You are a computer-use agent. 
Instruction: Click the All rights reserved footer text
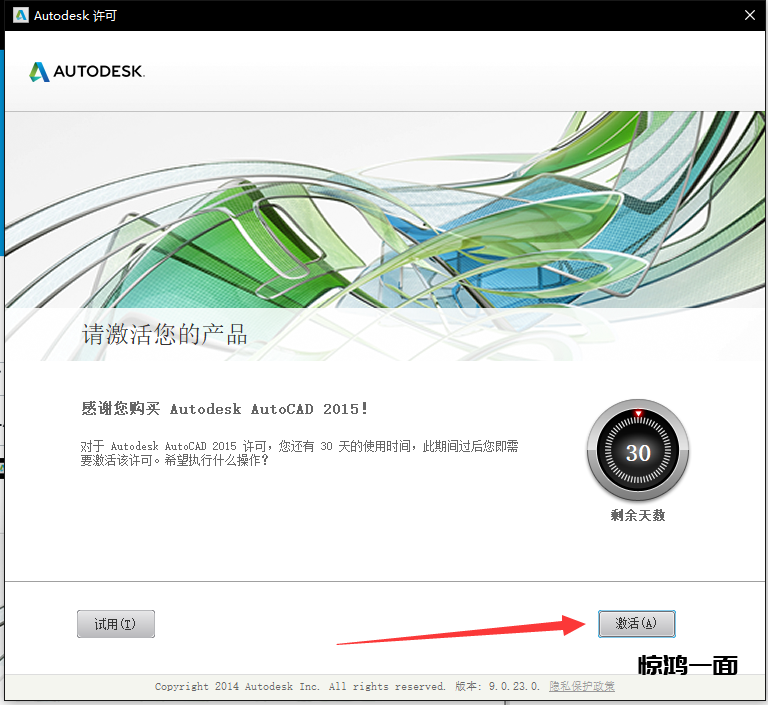pos(387,686)
